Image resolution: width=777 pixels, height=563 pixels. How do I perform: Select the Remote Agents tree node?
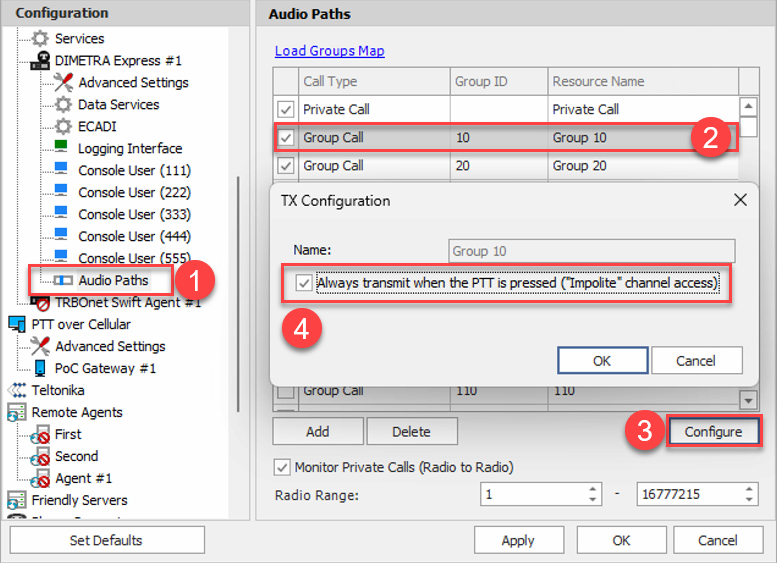point(77,413)
